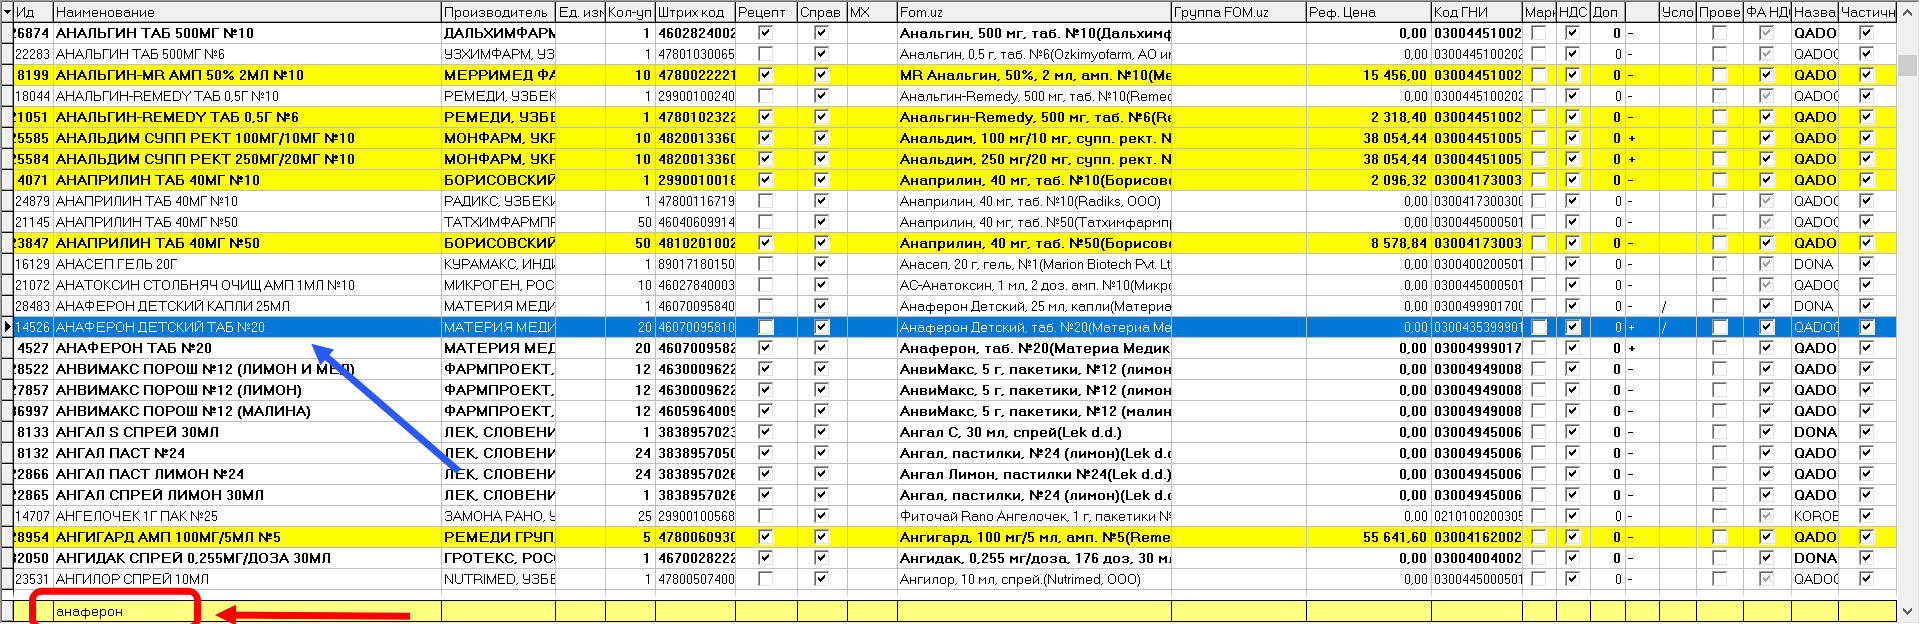Screen dimensions: 1920x624
Task: Click price cell 2 096,32
Action: click(x=1368, y=180)
